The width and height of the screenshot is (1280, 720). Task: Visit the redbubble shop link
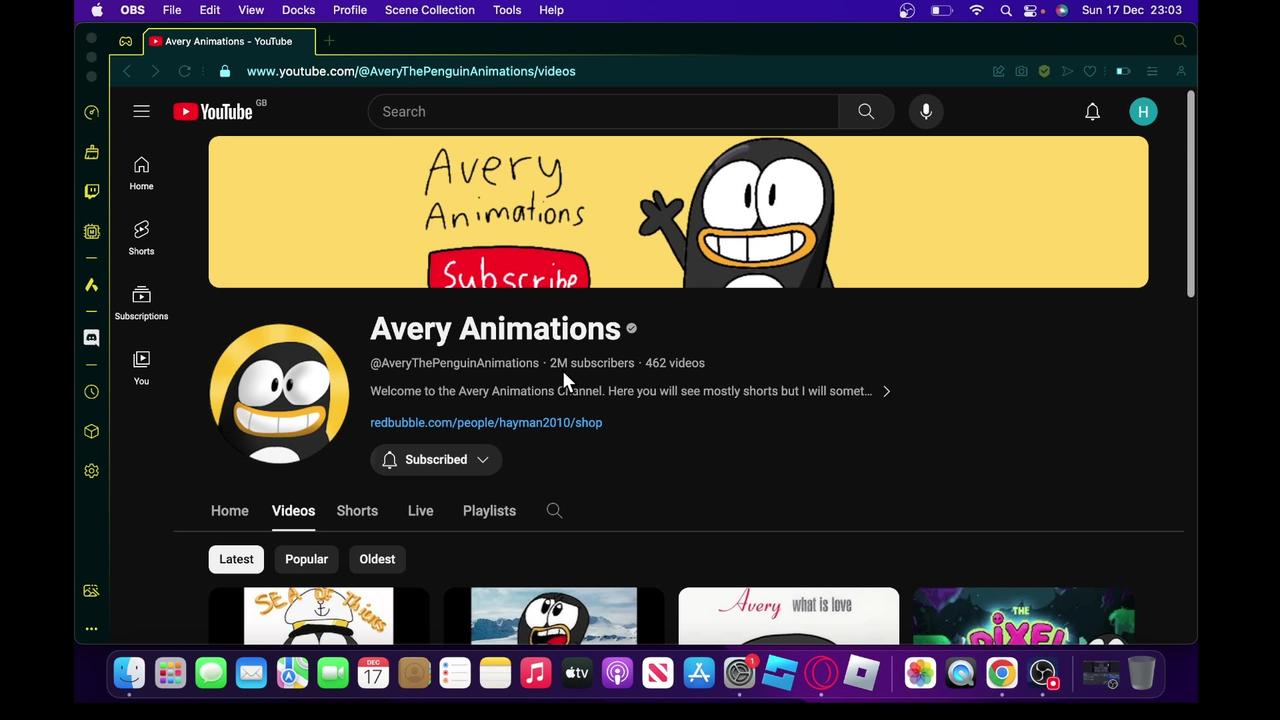pos(486,422)
